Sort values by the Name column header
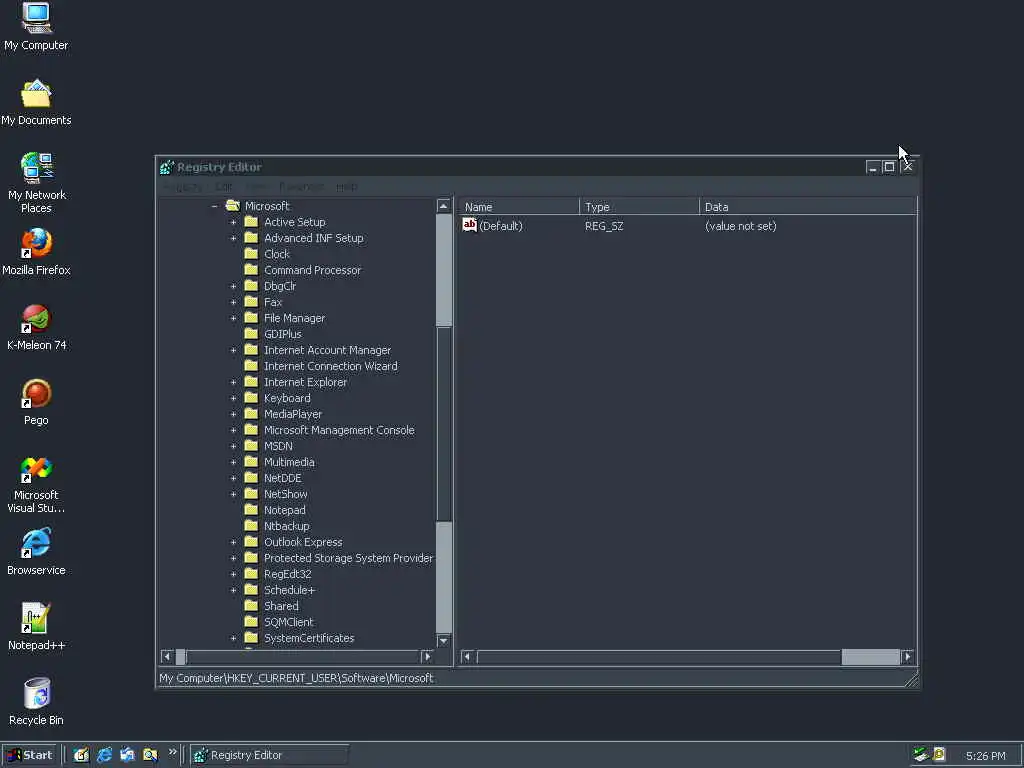The width and height of the screenshot is (1024, 768). (x=519, y=207)
